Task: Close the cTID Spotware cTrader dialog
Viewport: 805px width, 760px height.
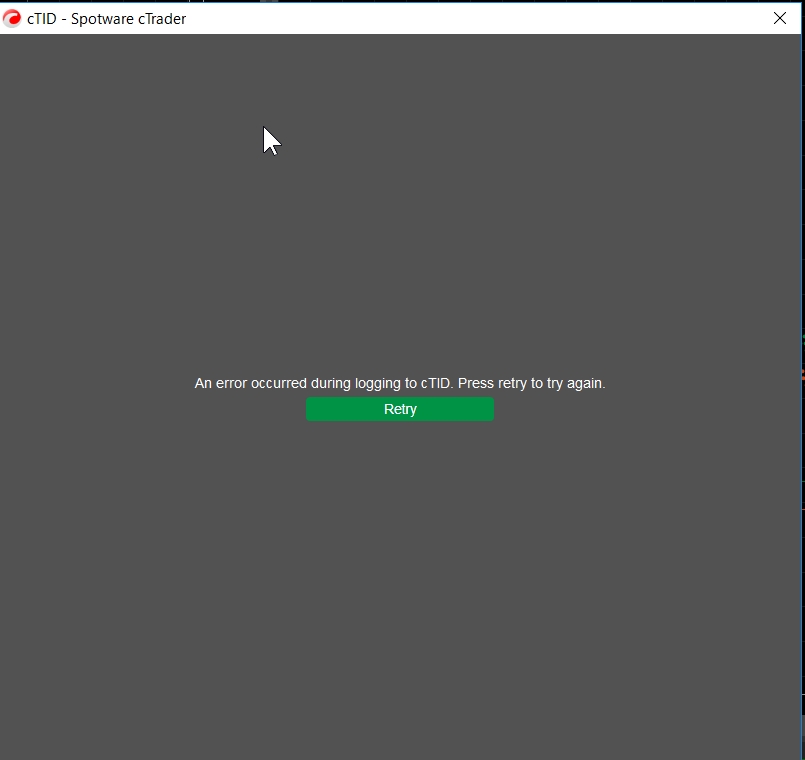Action: tap(779, 18)
